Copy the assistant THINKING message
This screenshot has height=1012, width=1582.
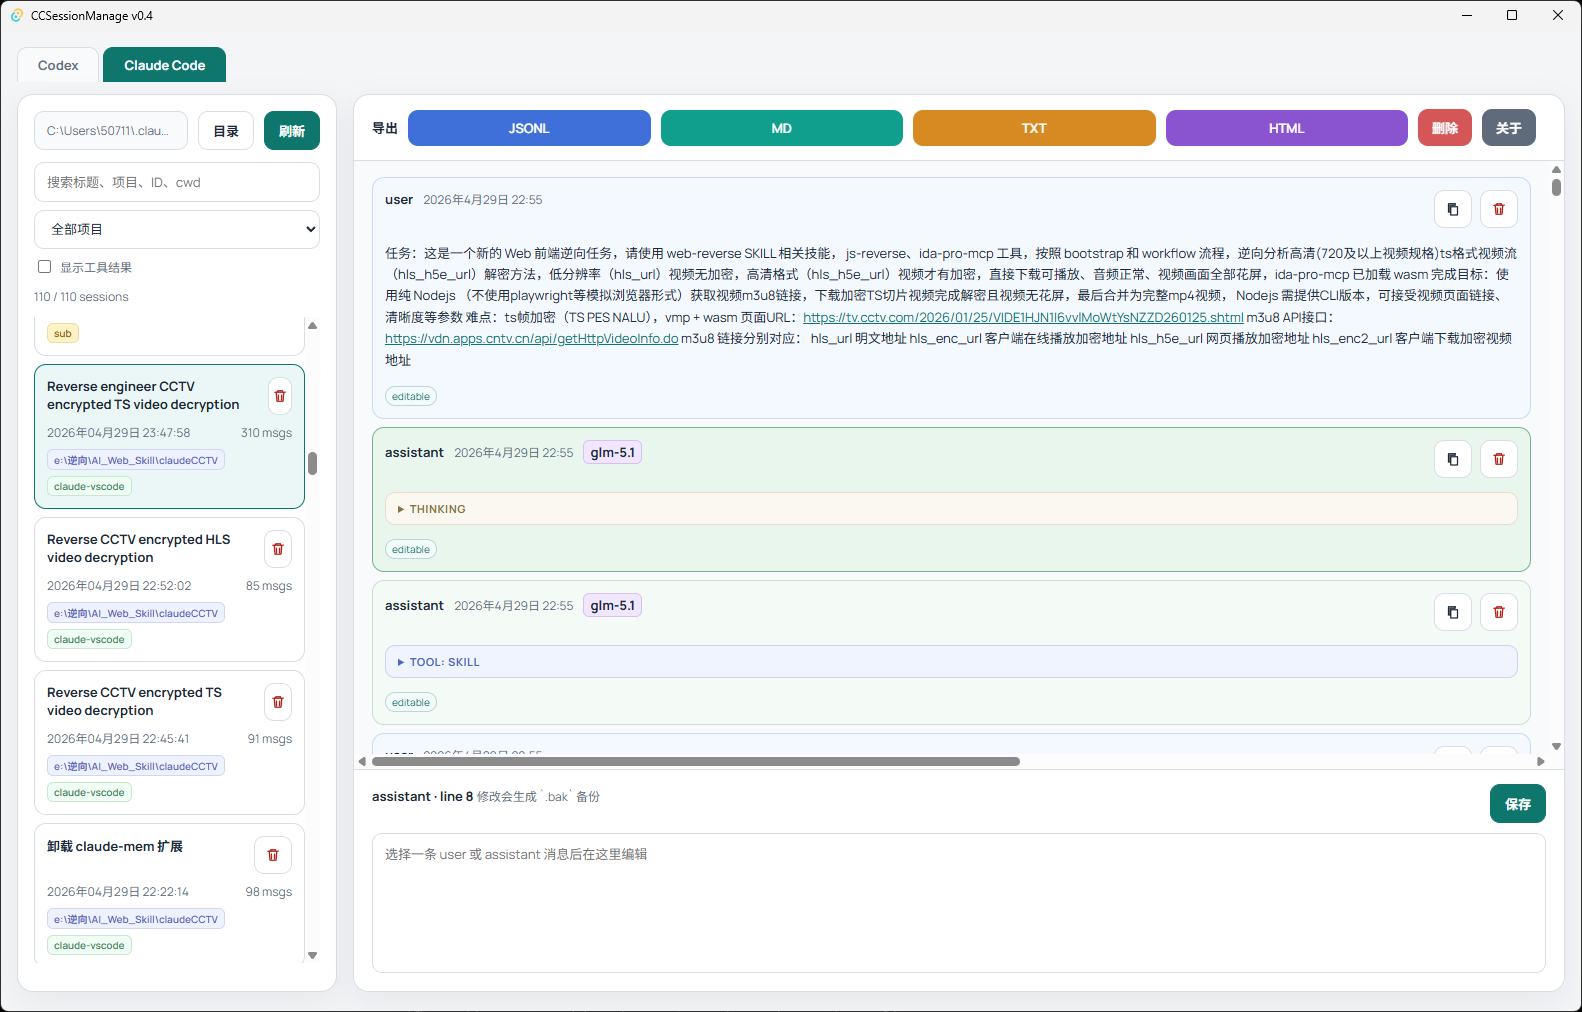[1453, 459]
